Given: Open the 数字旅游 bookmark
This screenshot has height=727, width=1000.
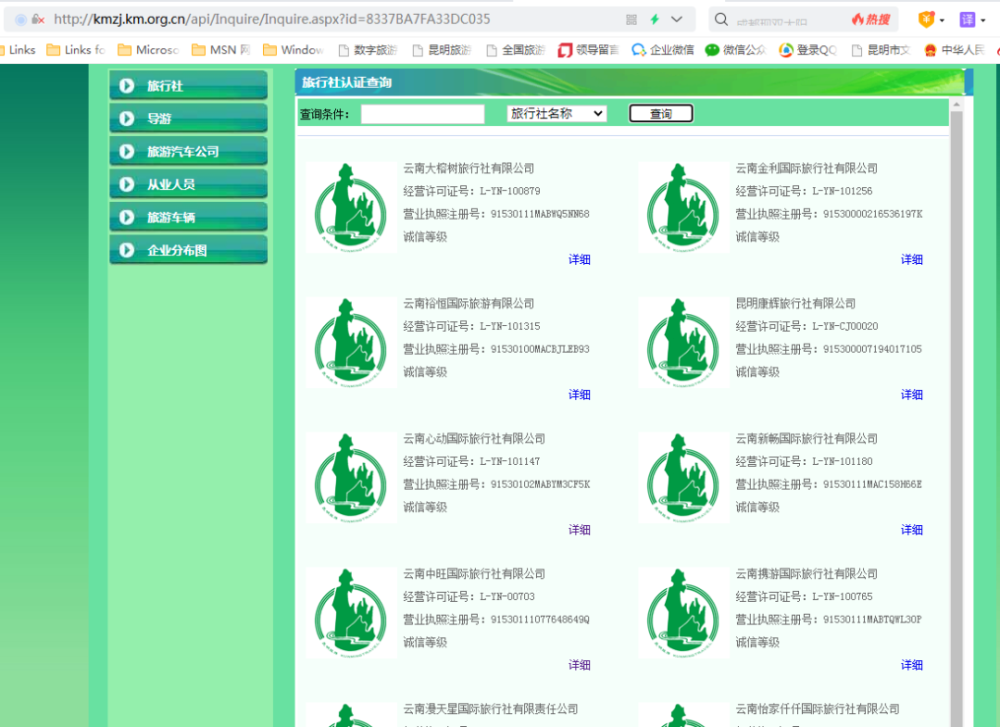Looking at the screenshot, I should point(368,50).
